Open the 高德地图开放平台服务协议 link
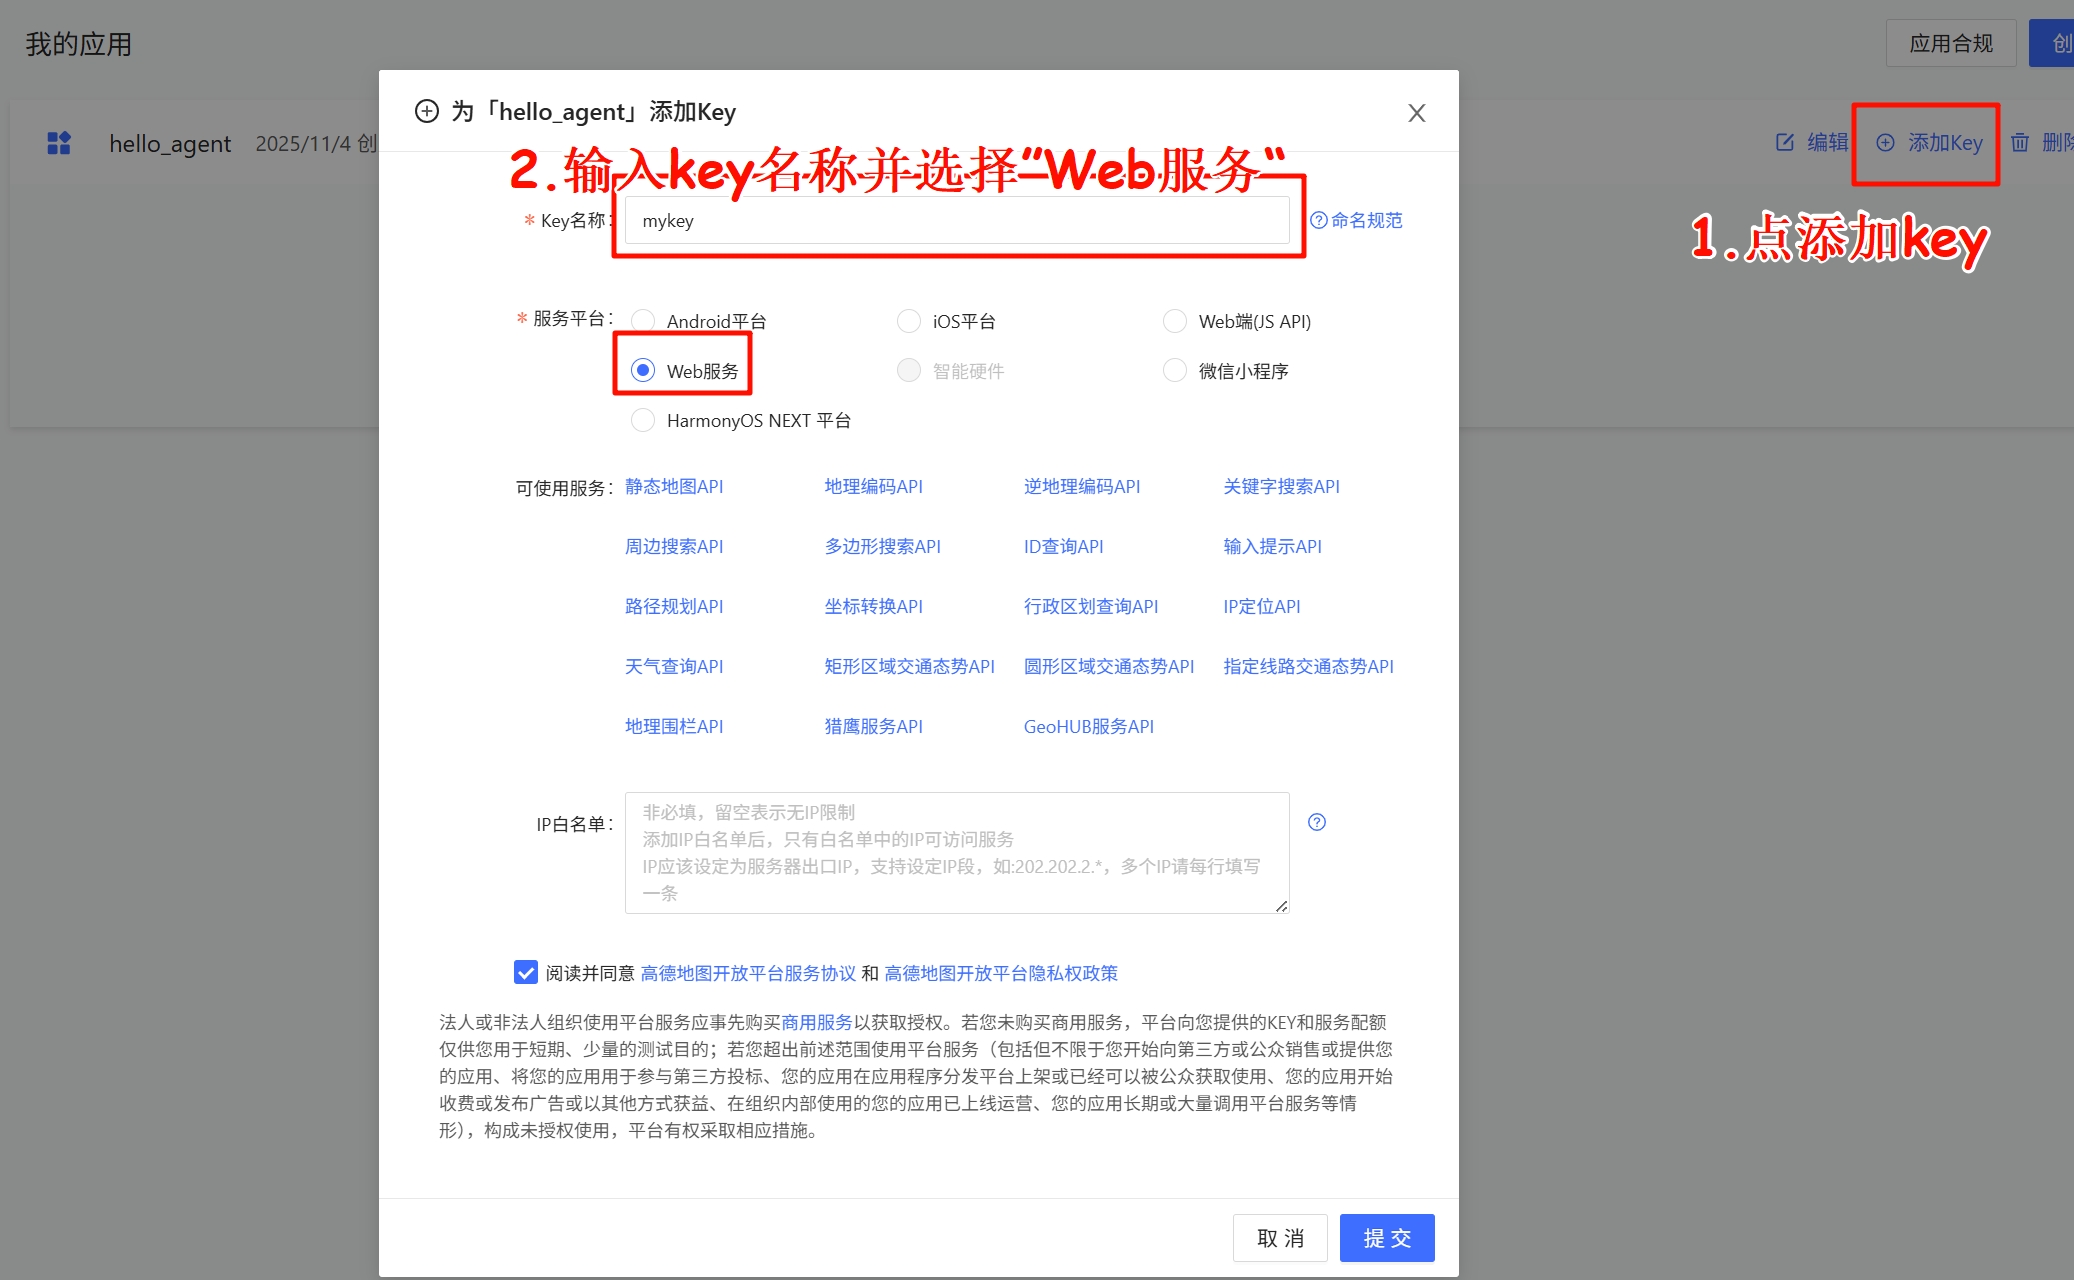Viewport: 2074px width, 1280px height. pyautogui.click(x=748, y=971)
